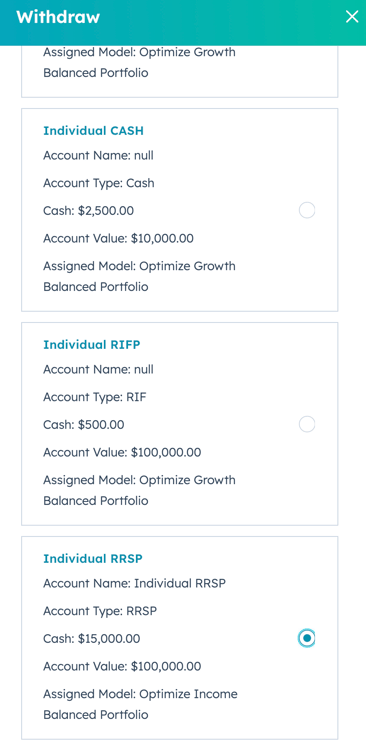This screenshot has width=366, height=747.
Task: Close the Withdraw dialog with the X icon
Action: tap(352, 17)
